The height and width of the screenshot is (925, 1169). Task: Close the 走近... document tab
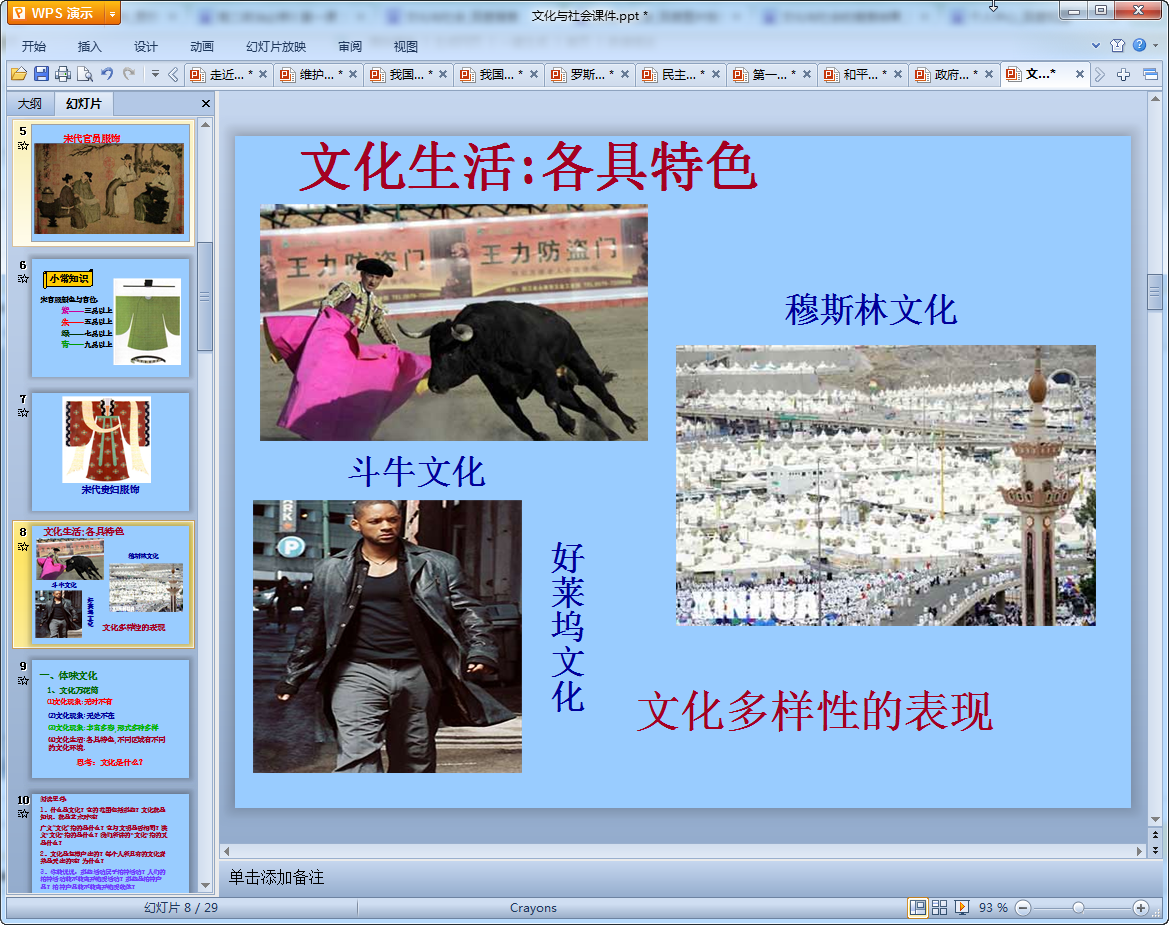[x=263, y=74]
